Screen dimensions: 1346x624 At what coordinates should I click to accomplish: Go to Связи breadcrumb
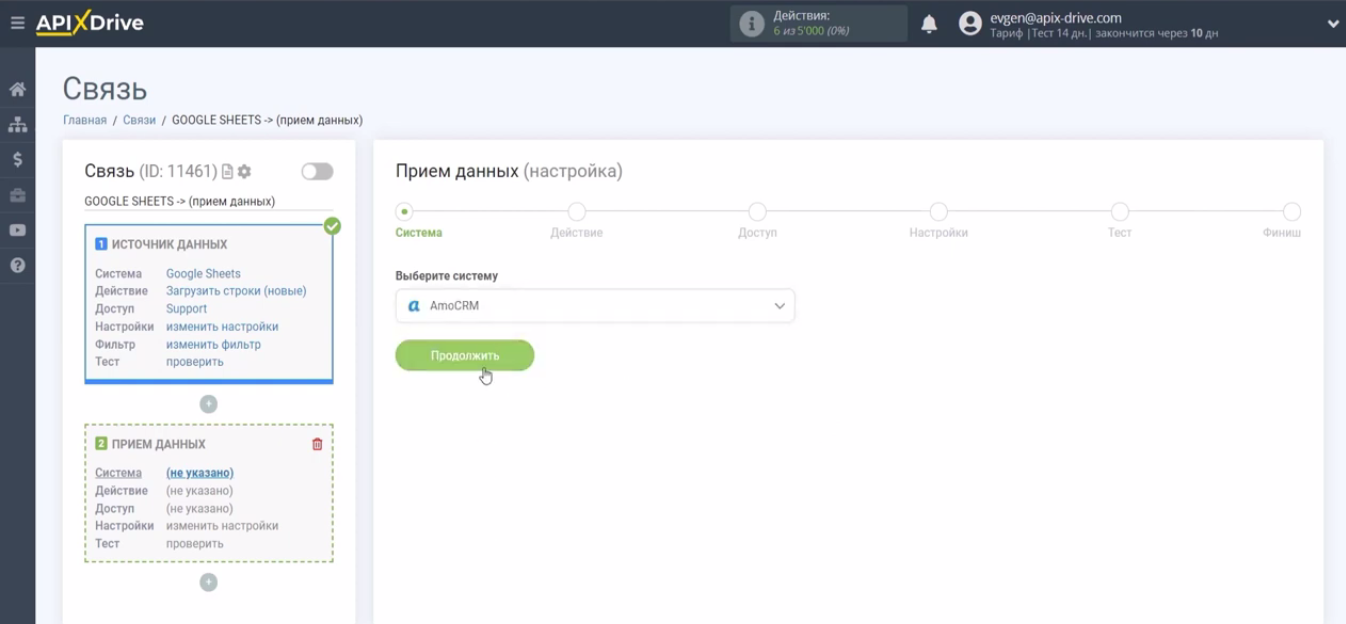click(140, 120)
